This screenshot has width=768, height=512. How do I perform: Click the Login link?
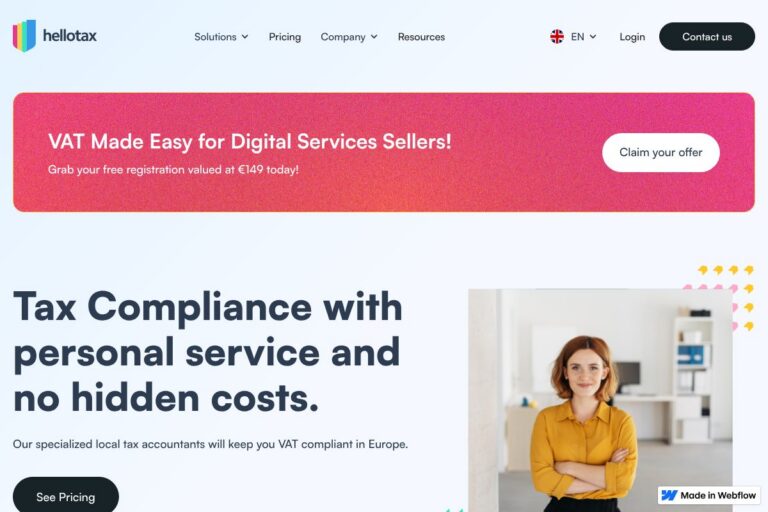click(x=632, y=37)
